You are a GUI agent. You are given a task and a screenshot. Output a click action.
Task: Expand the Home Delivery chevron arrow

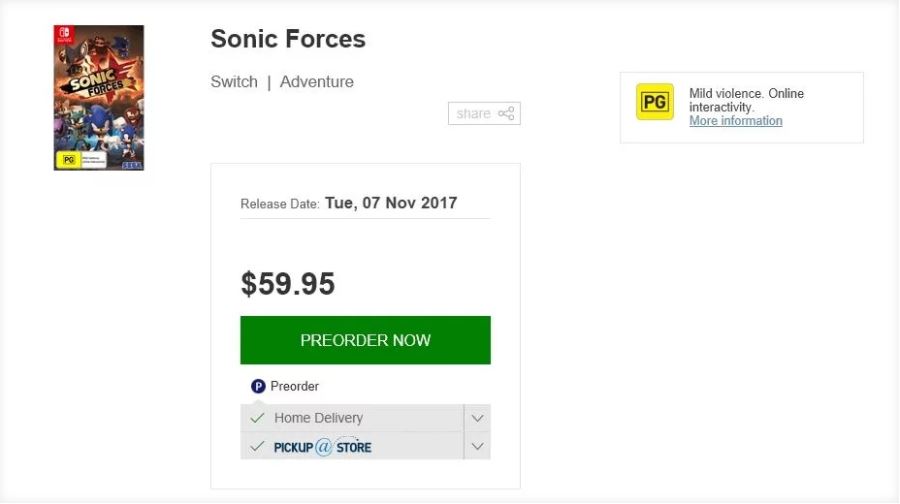tap(477, 418)
